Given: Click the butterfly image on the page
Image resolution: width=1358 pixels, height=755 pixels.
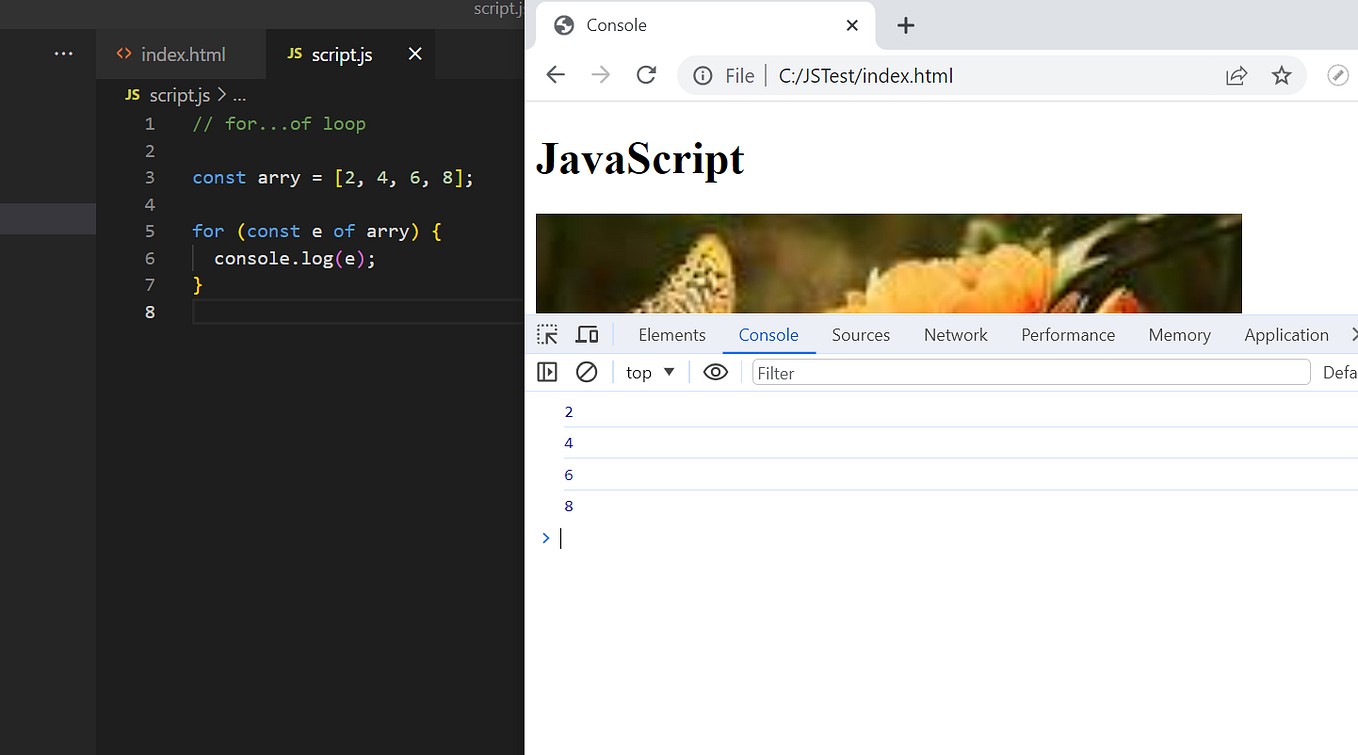Looking at the screenshot, I should [888, 263].
